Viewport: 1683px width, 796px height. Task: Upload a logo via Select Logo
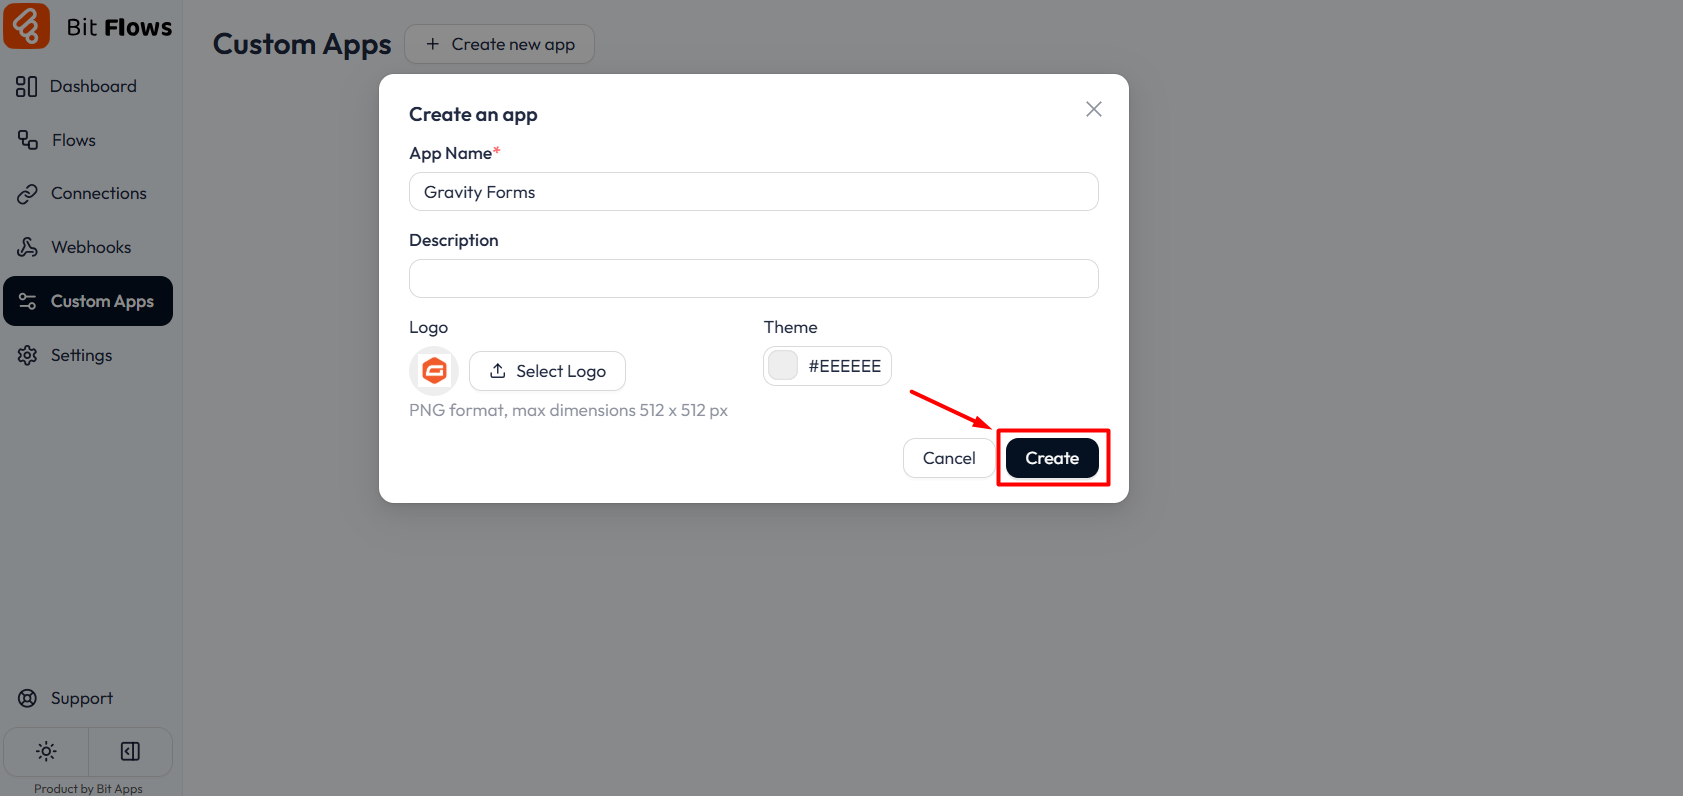click(547, 371)
